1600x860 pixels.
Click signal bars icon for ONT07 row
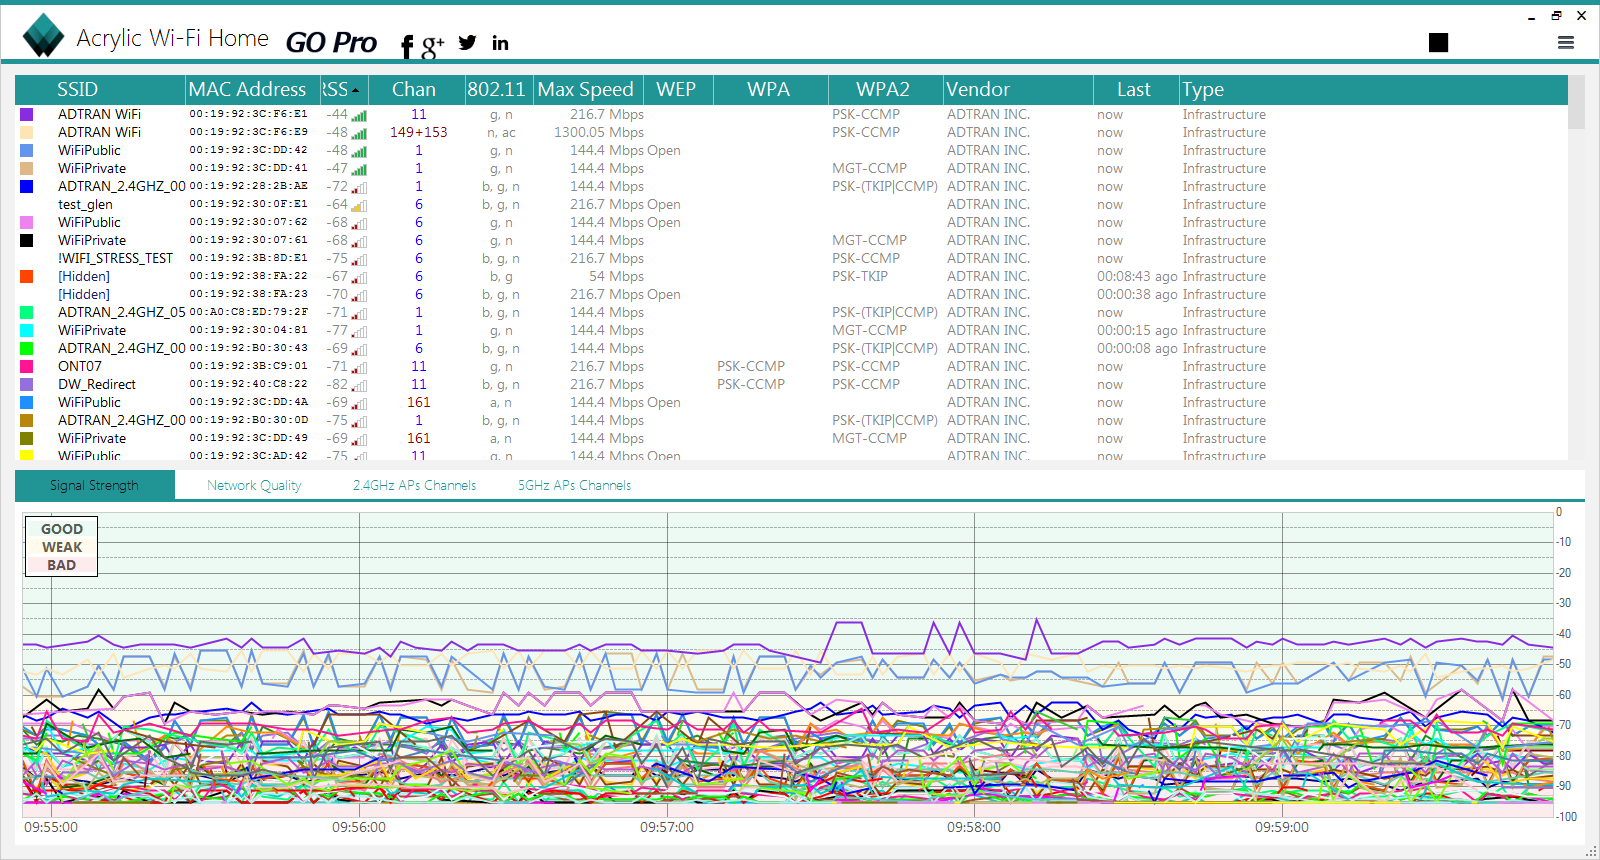[359, 367]
